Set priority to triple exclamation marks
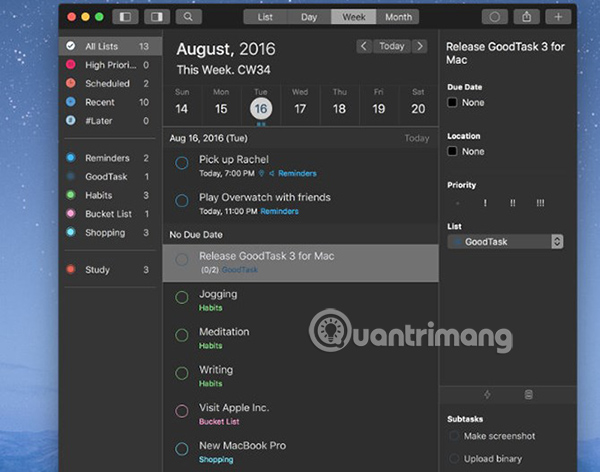The width and height of the screenshot is (600, 472). point(540,204)
